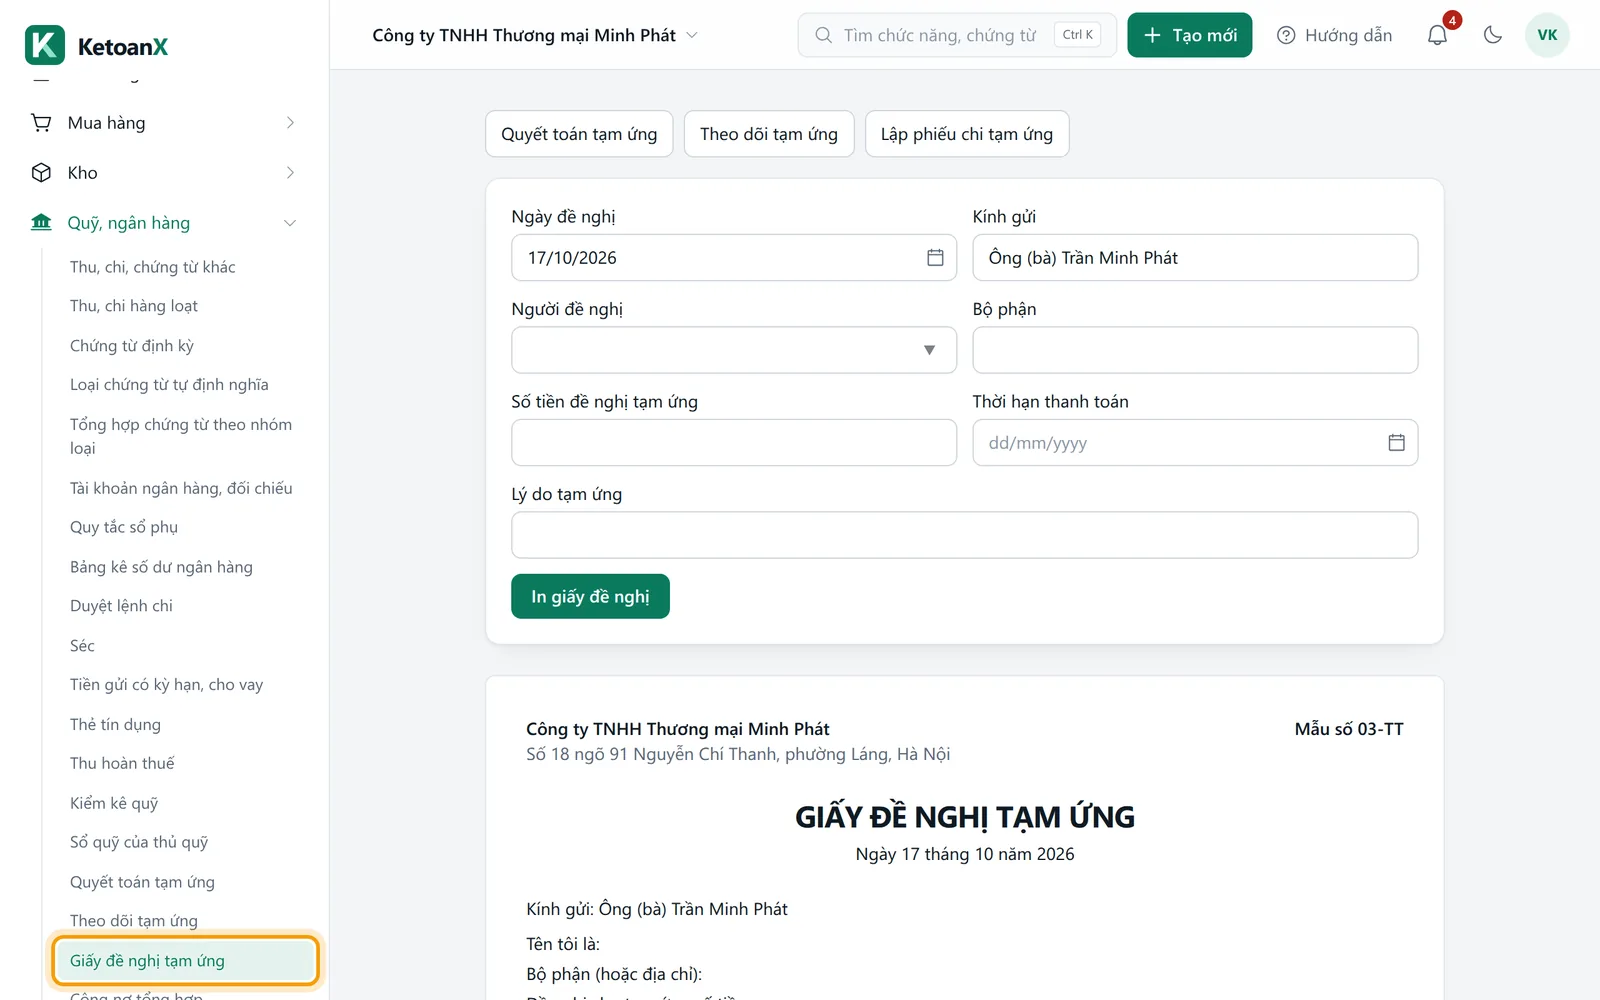The width and height of the screenshot is (1600, 1000).
Task: Open Kiểm kê quỹ menu item
Action: click(114, 803)
